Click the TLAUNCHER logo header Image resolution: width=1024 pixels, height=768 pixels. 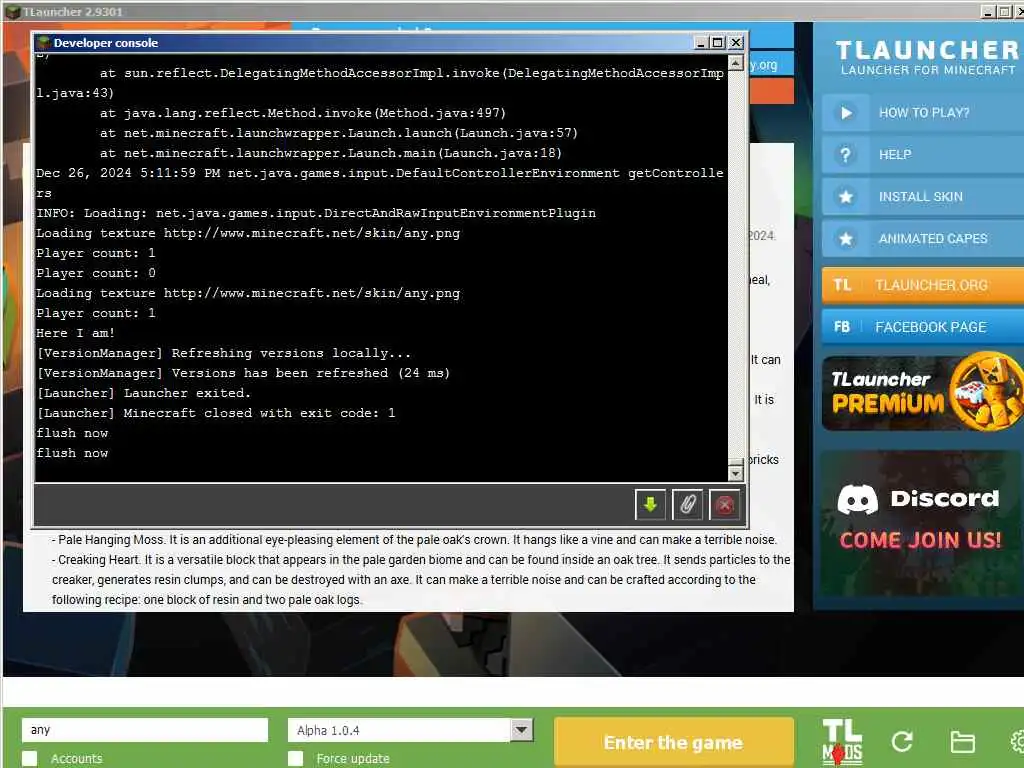pos(926,57)
